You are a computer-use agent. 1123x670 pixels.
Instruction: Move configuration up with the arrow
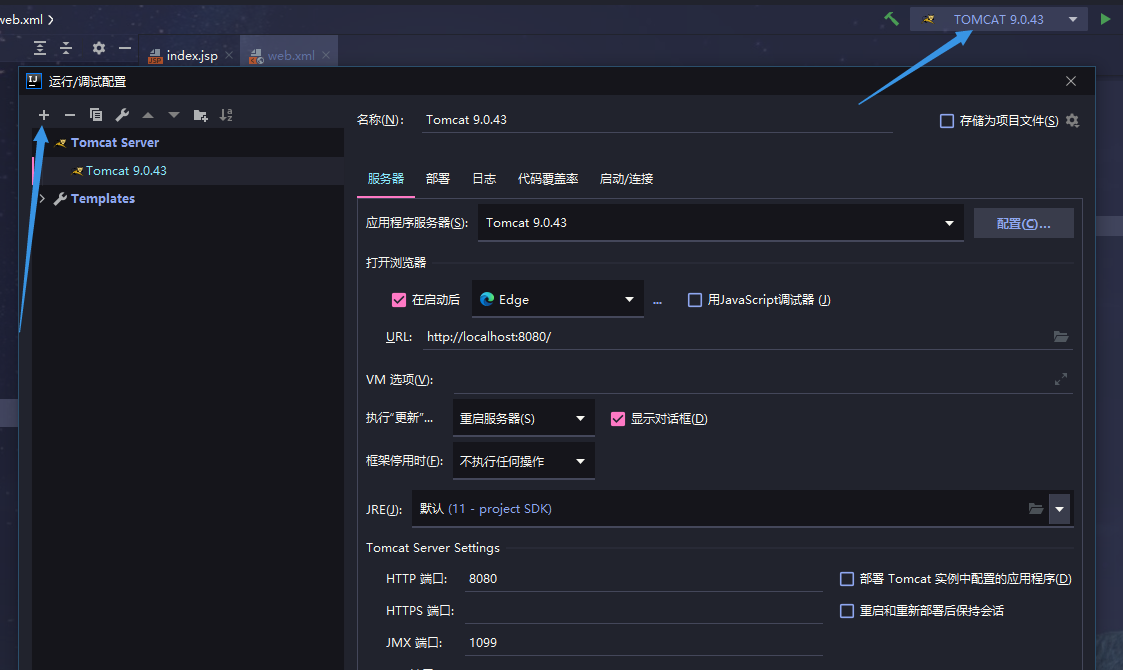click(148, 115)
